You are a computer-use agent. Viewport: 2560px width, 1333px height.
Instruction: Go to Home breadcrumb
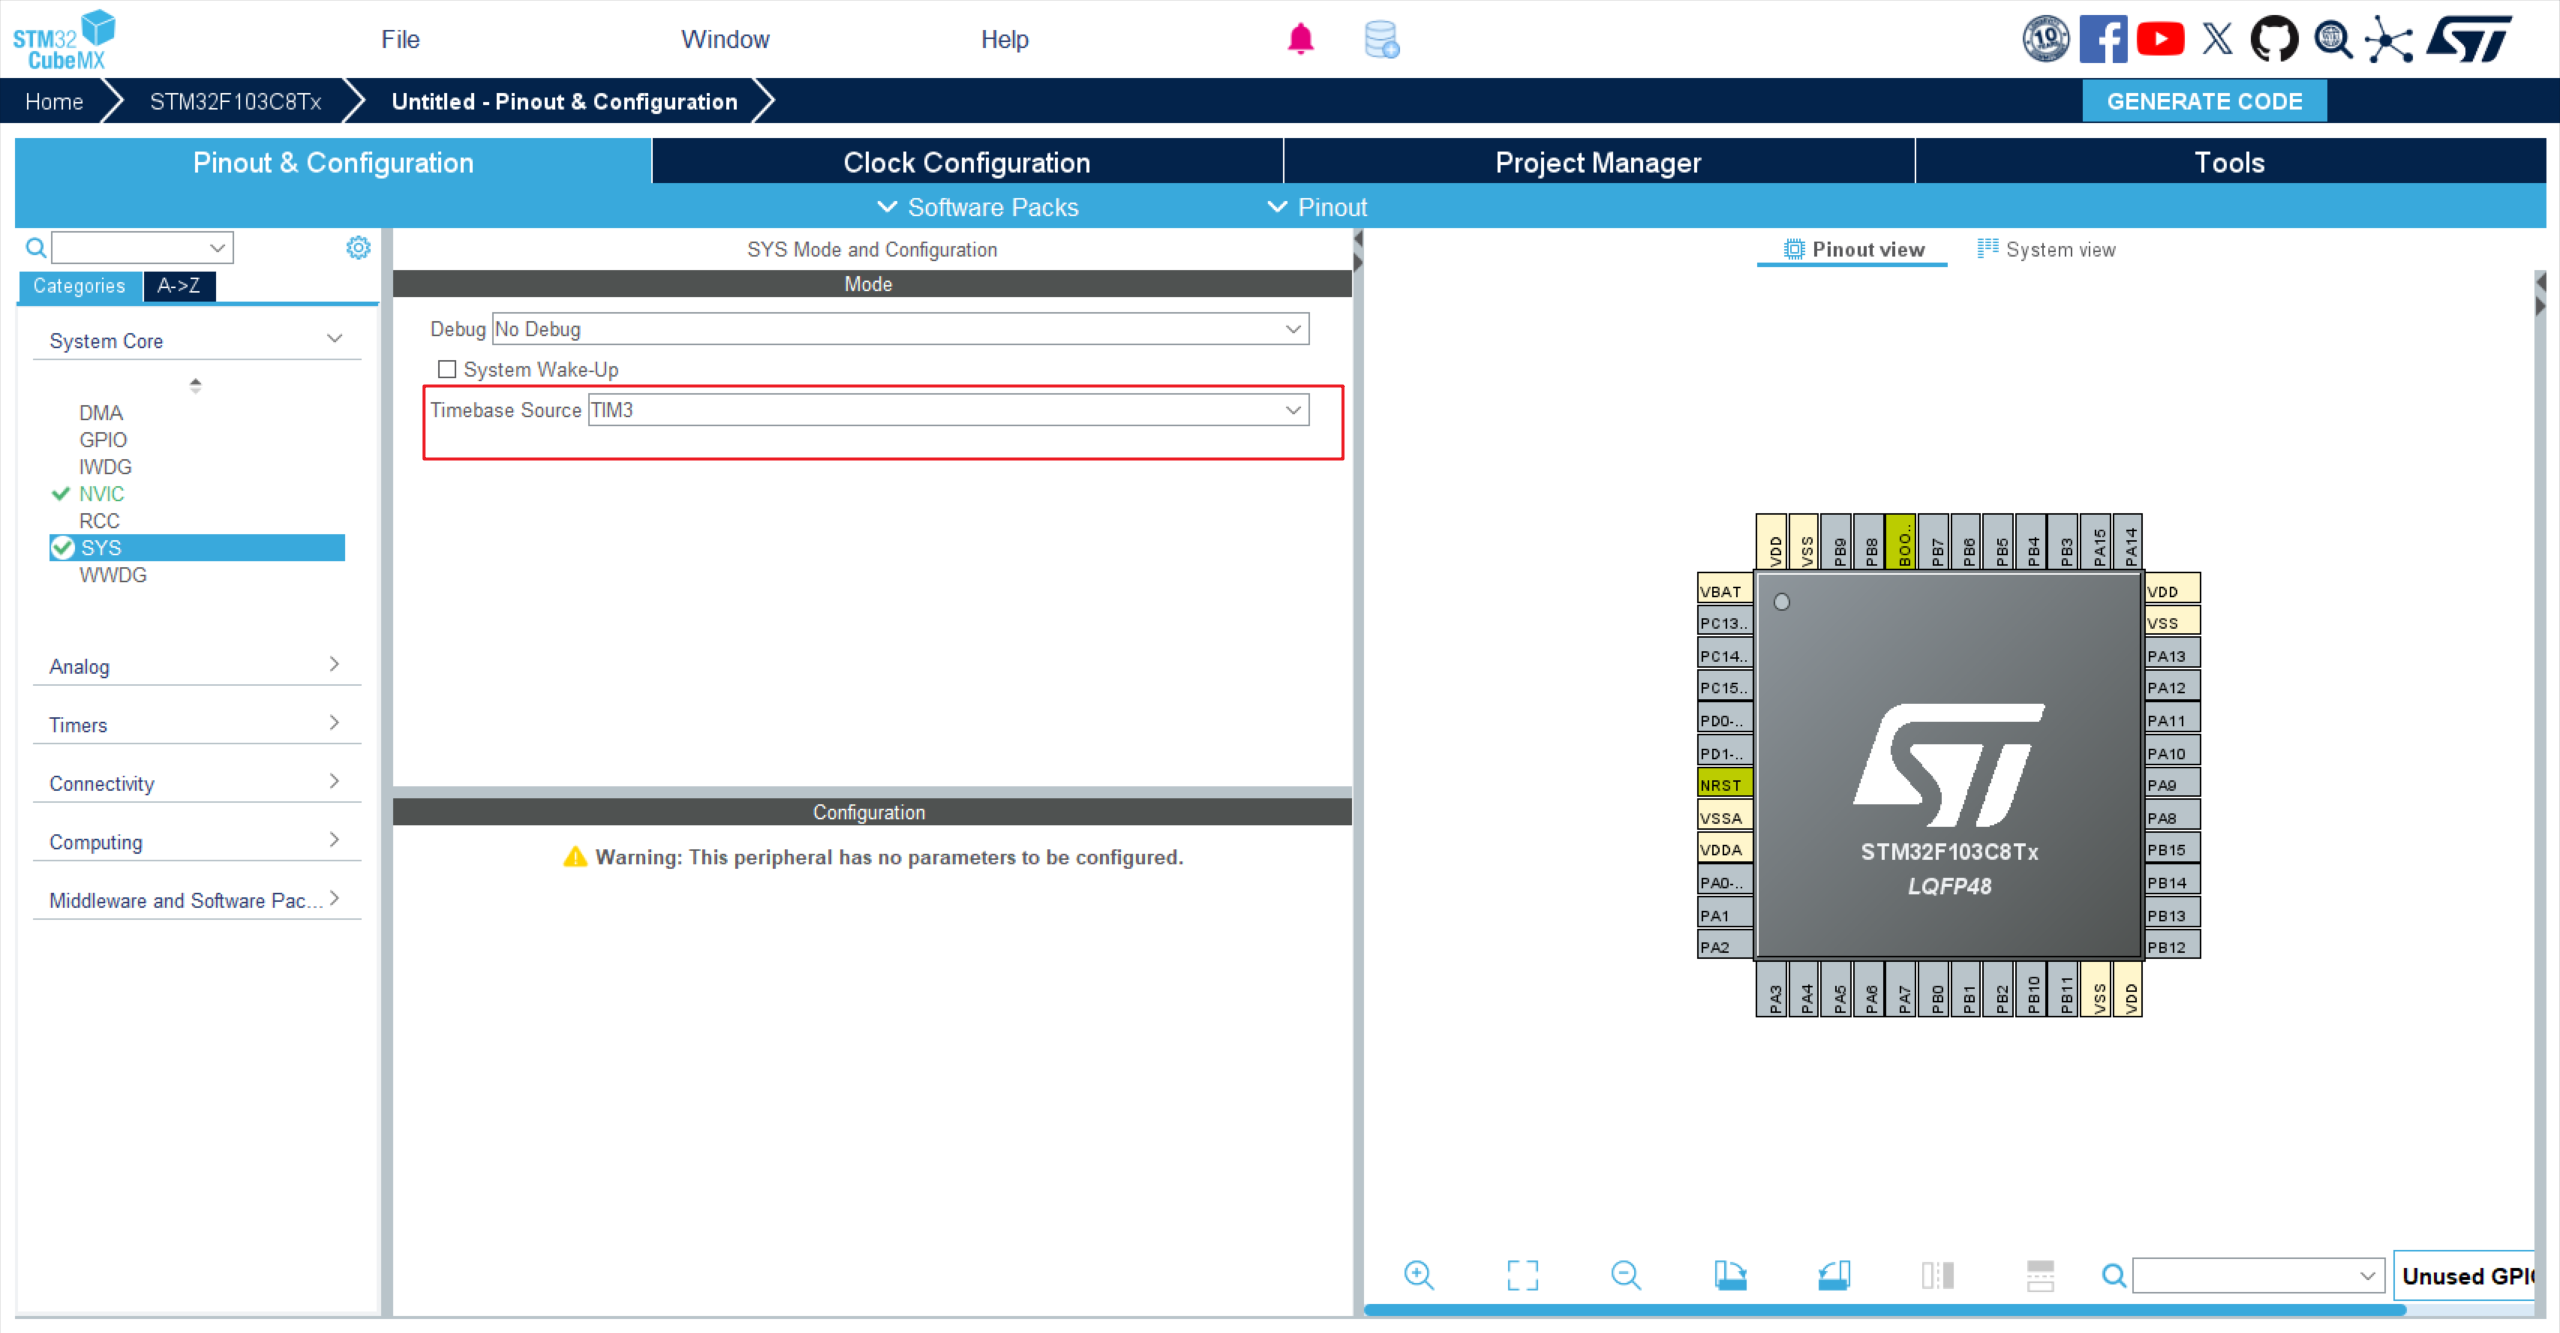(54, 101)
